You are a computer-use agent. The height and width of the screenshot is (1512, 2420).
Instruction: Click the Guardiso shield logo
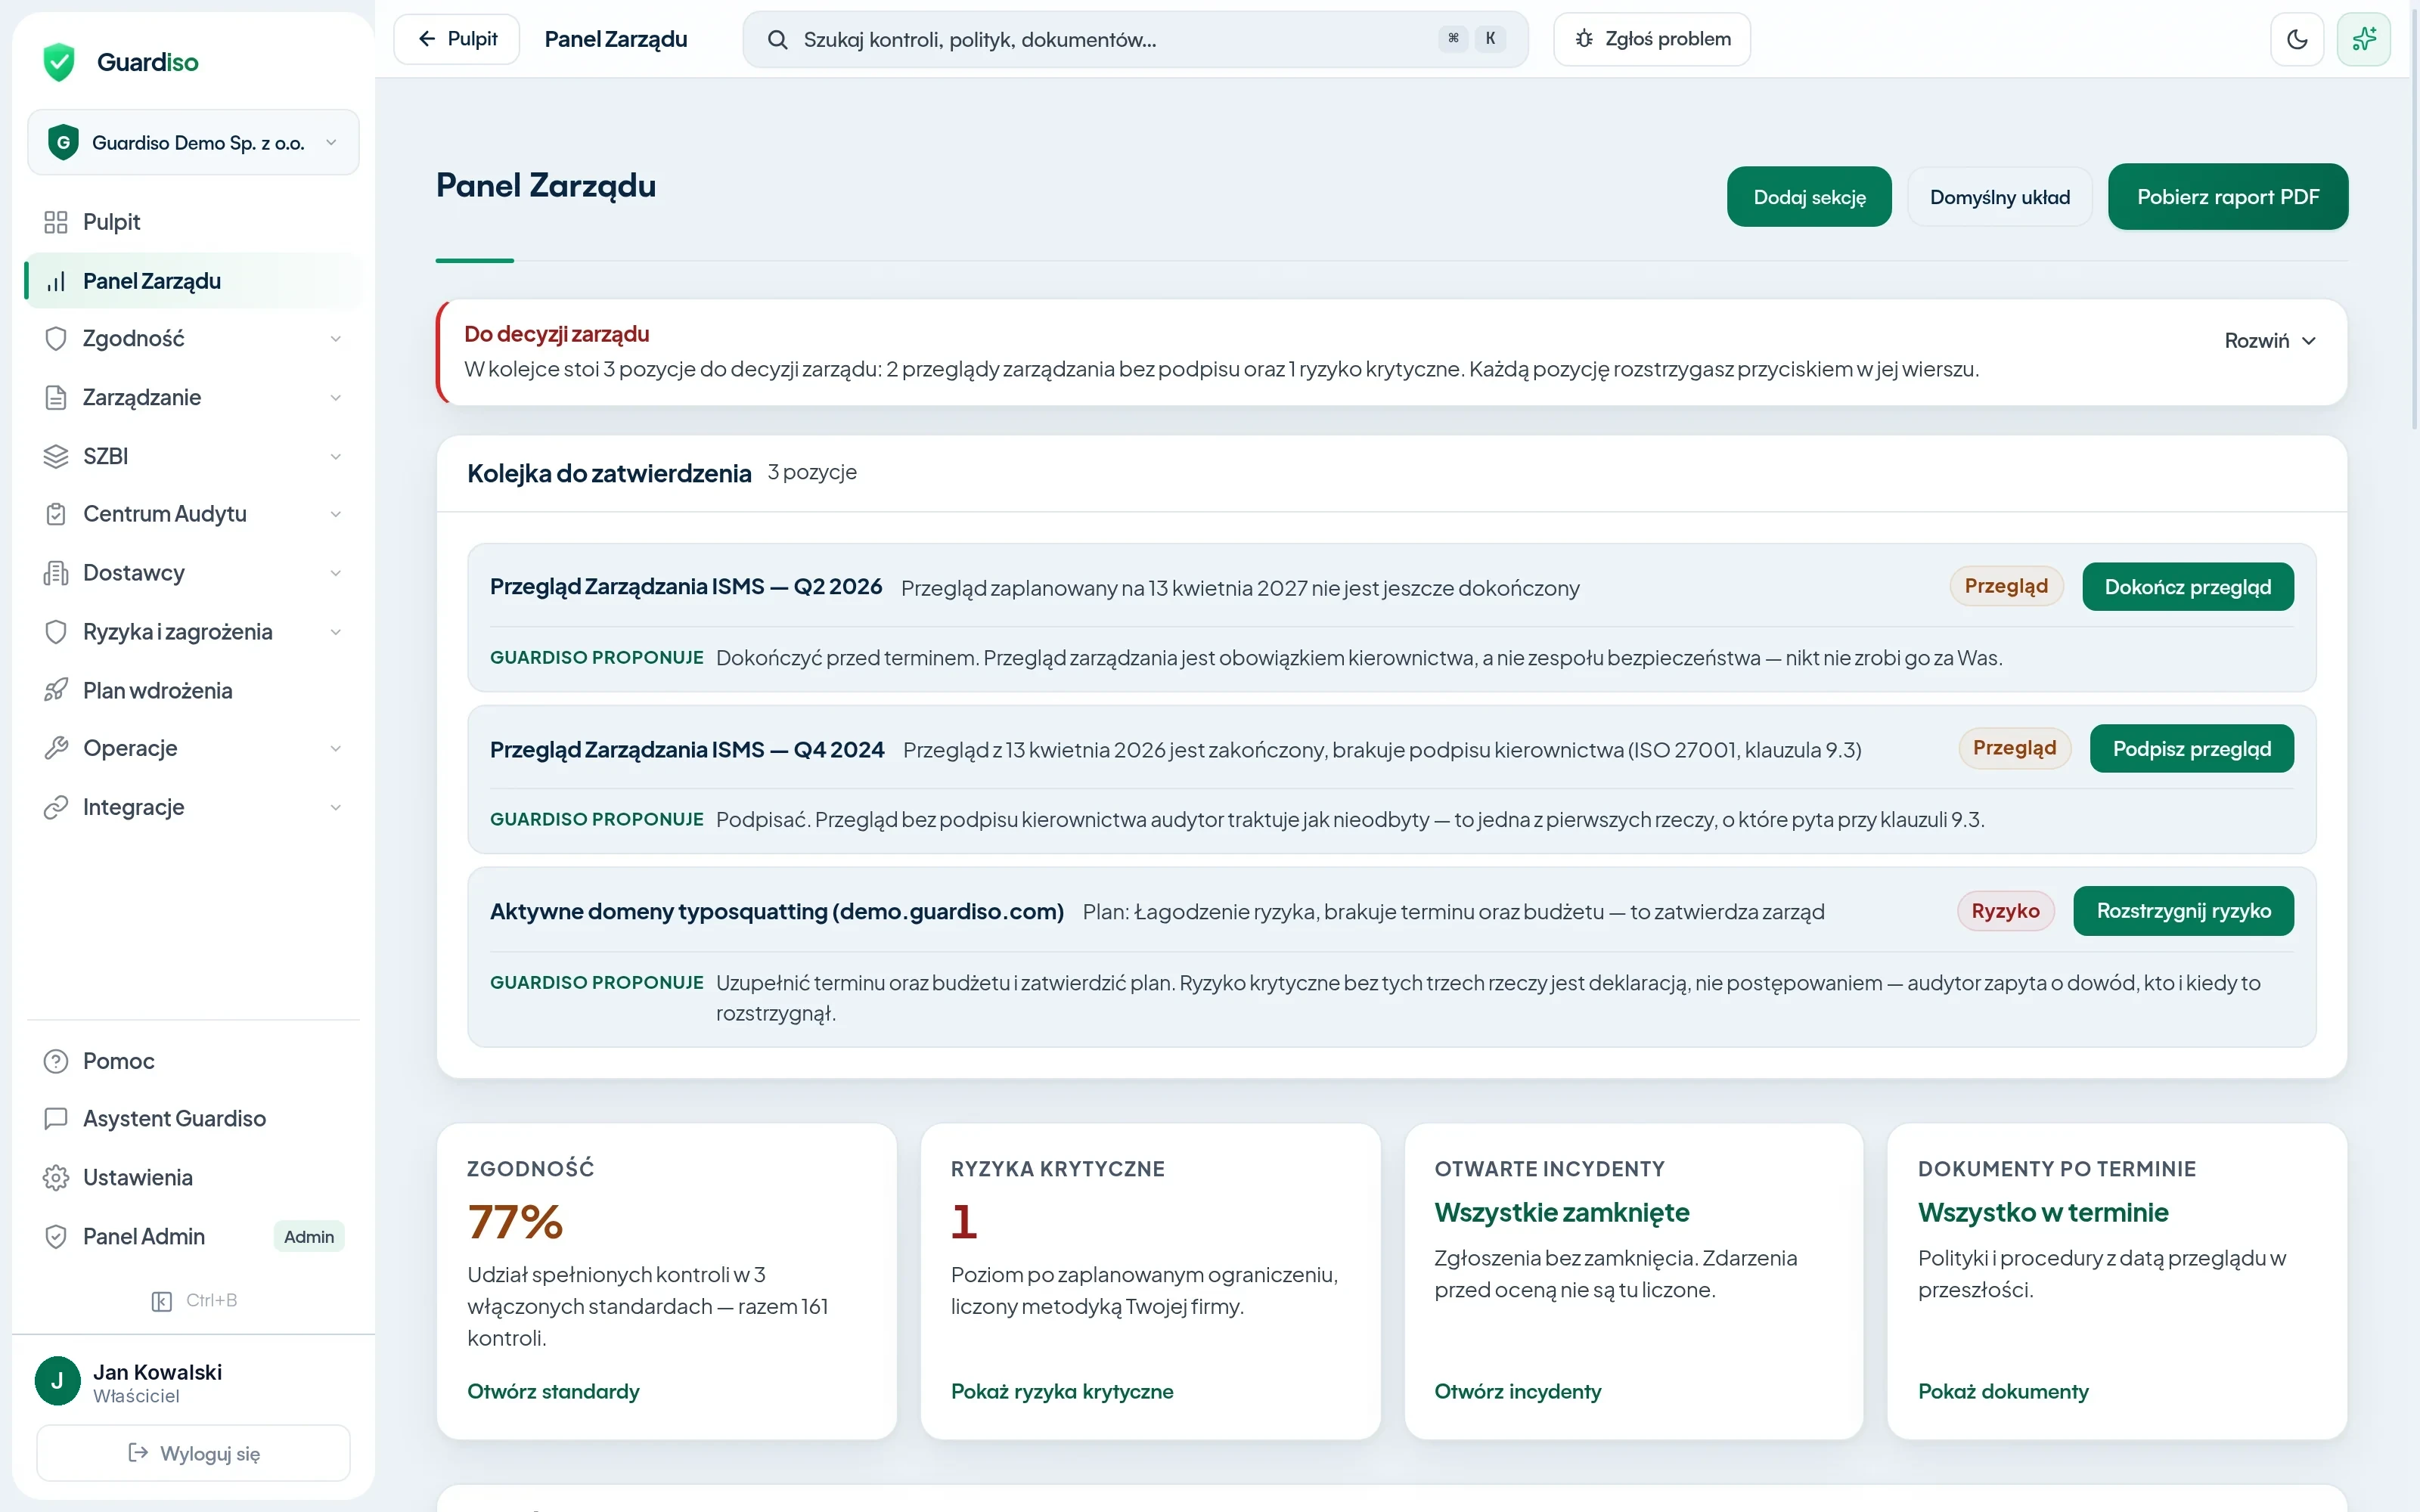click(60, 62)
